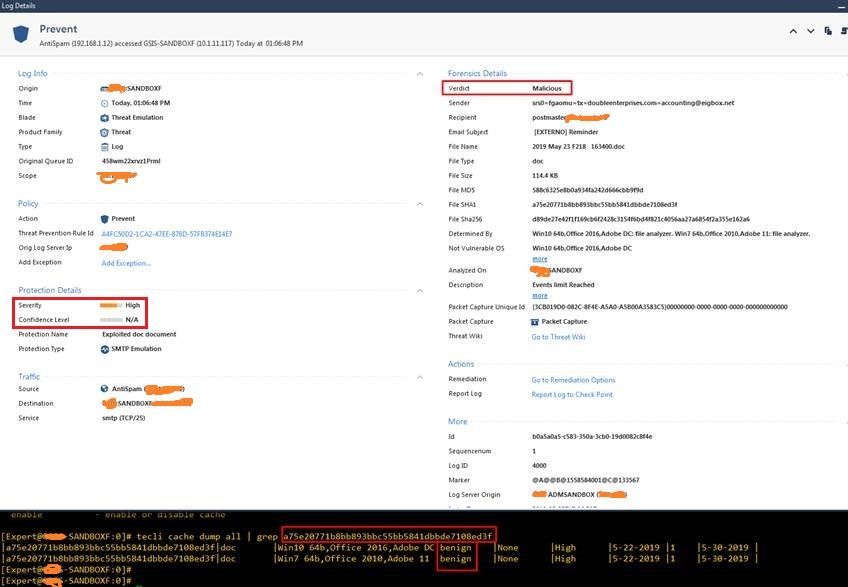Click Report Log to Check Point

point(572,394)
